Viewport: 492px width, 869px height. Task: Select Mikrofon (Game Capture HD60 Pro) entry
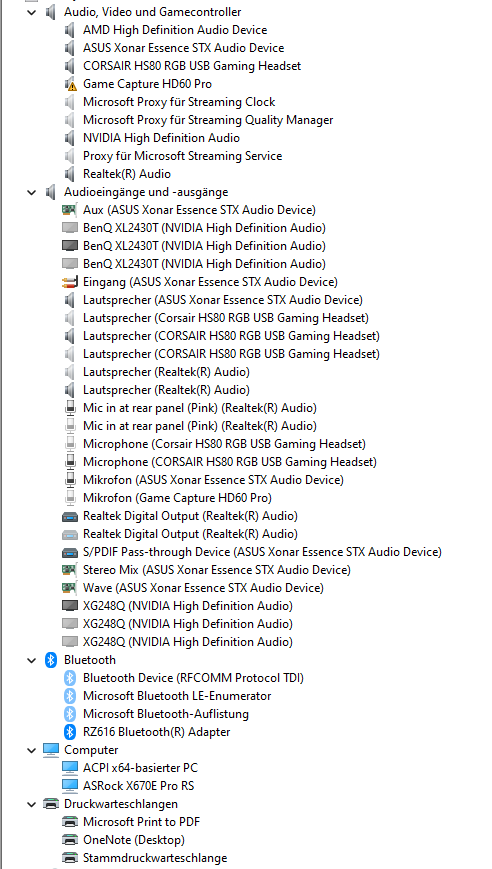pos(177,498)
